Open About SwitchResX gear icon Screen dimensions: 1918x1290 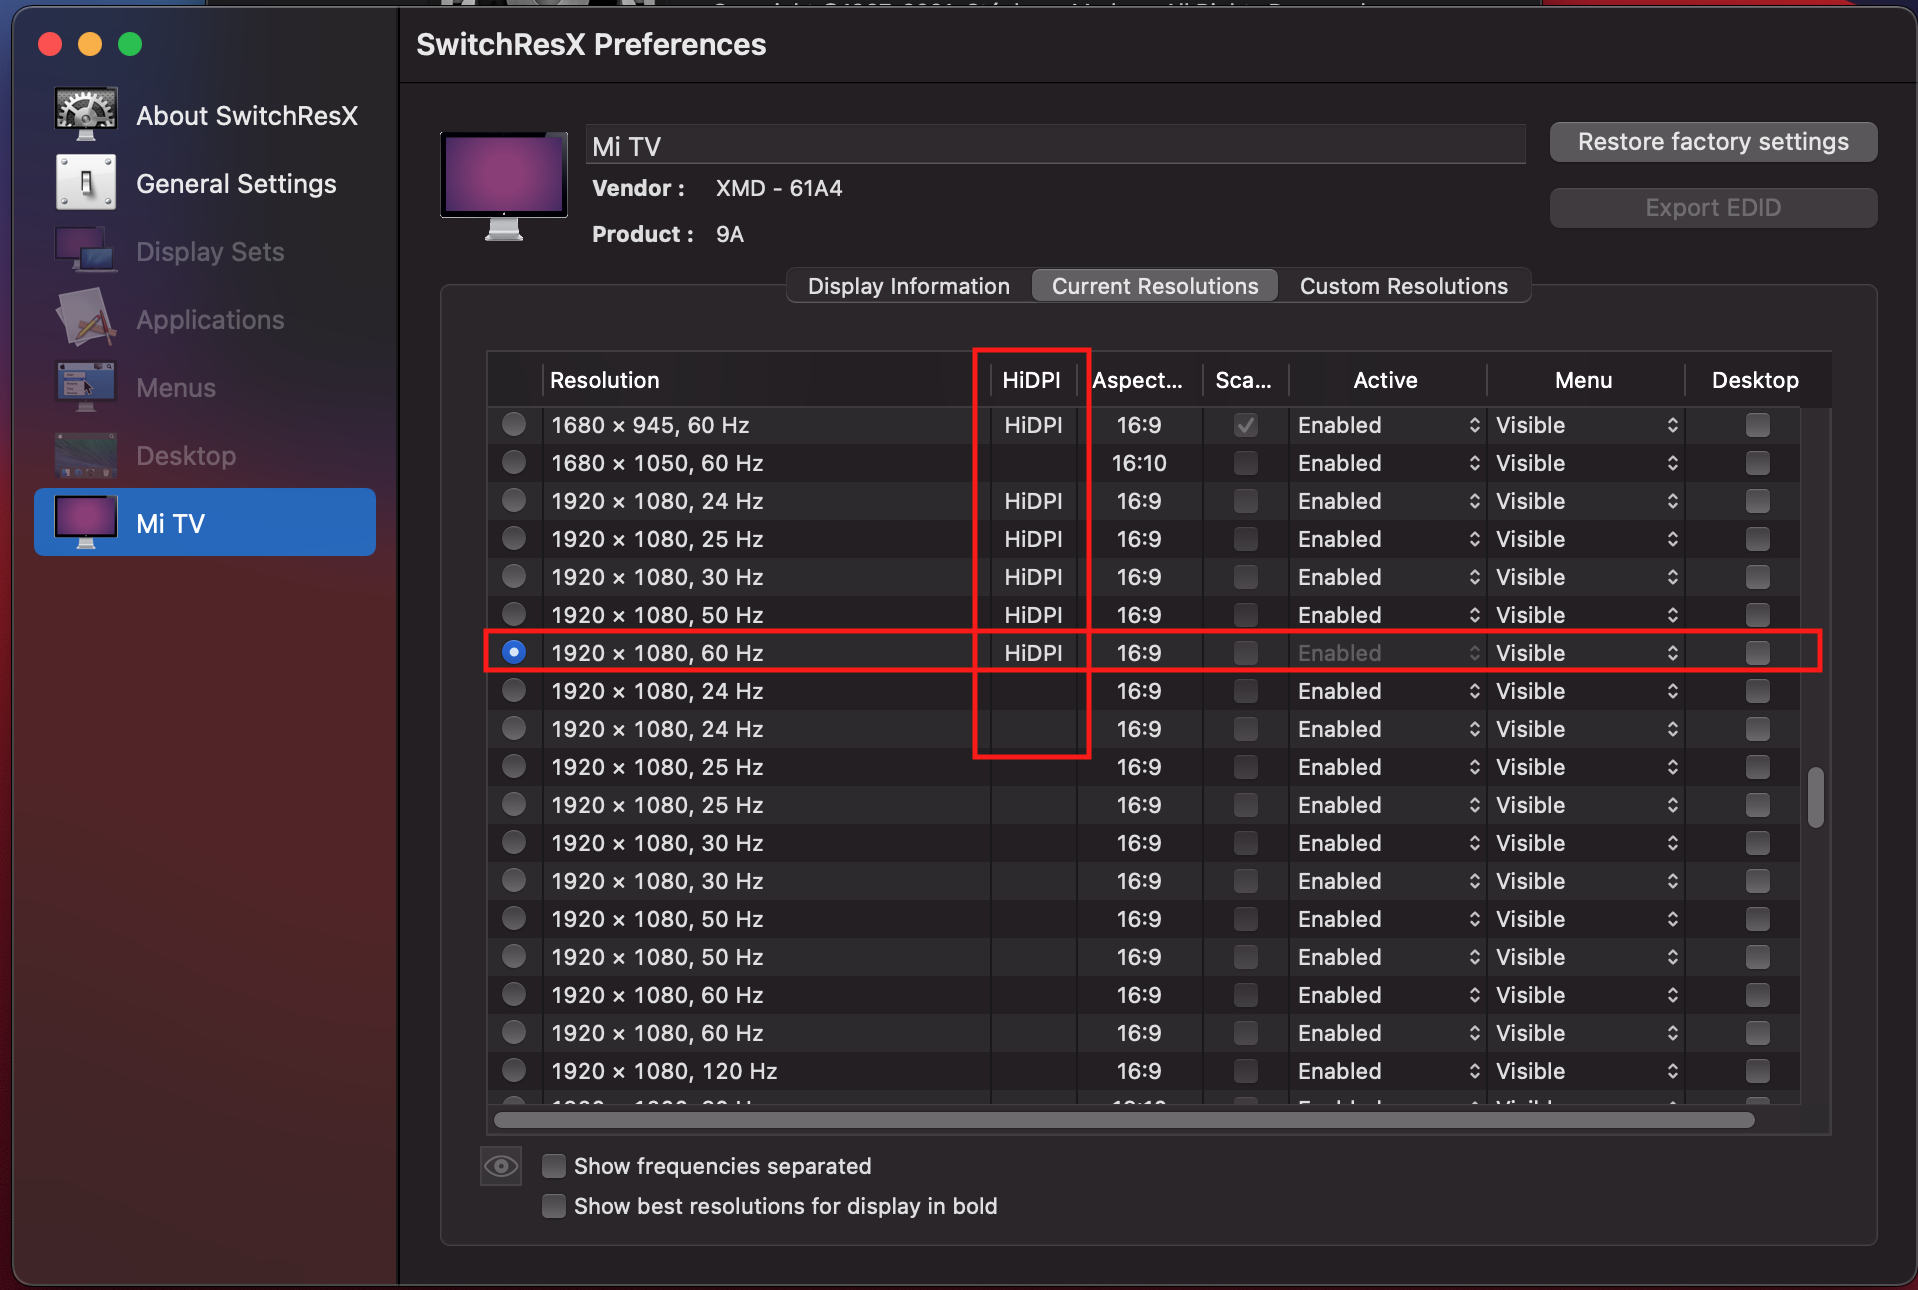click(85, 114)
